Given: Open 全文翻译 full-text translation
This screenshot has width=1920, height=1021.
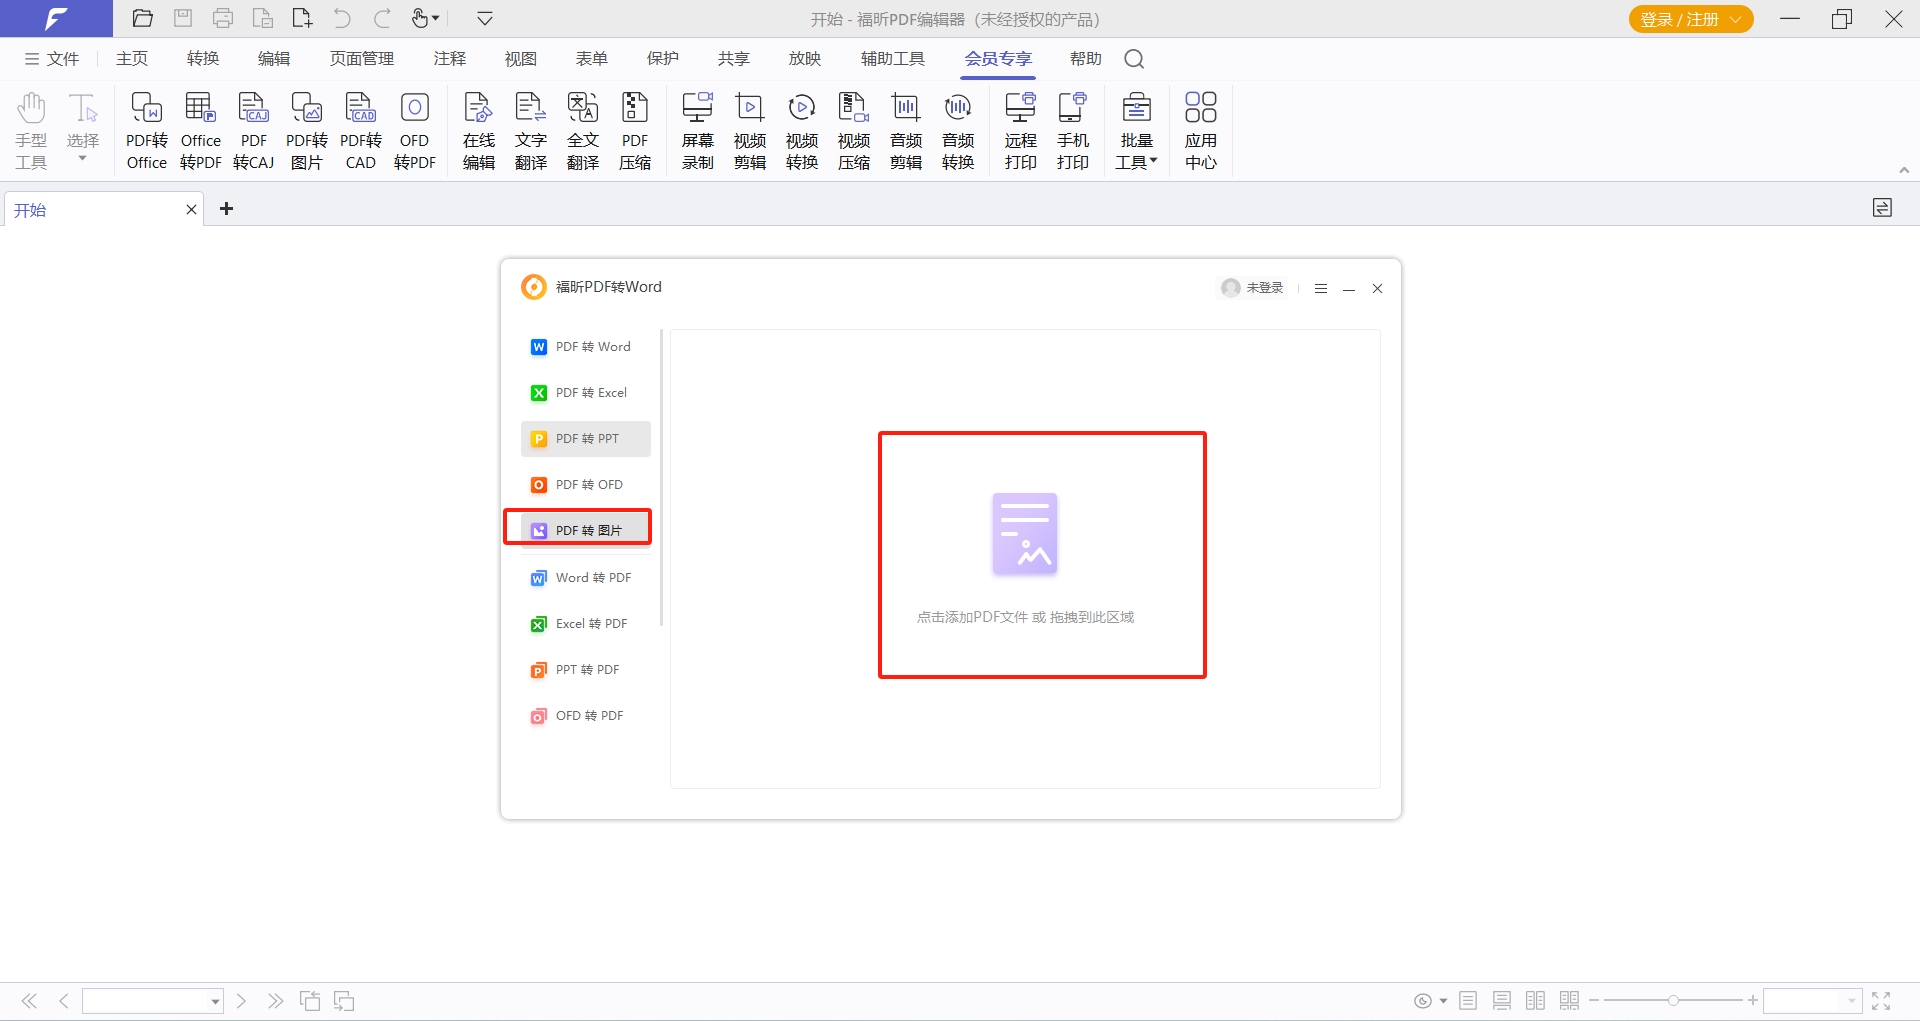Looking at the screenshot, I should pos(583,130).
